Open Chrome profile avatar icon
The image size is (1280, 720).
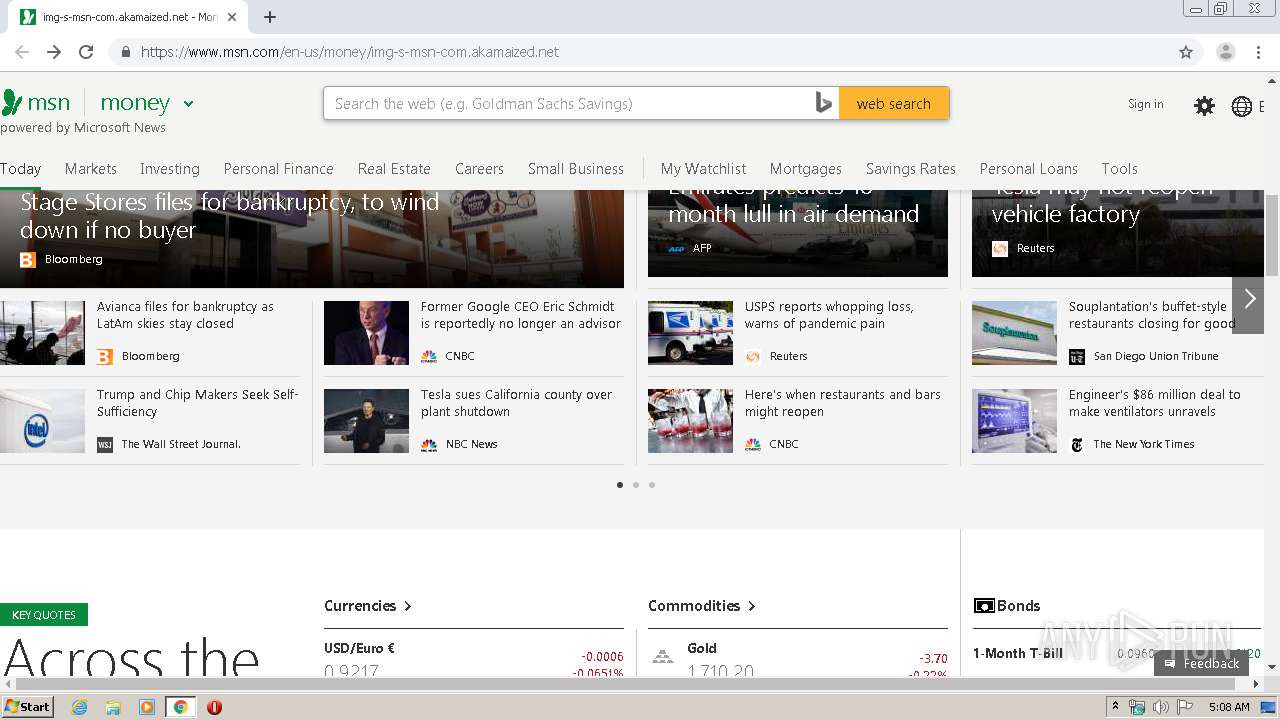pyautogui.click(x=1226, y=52)
